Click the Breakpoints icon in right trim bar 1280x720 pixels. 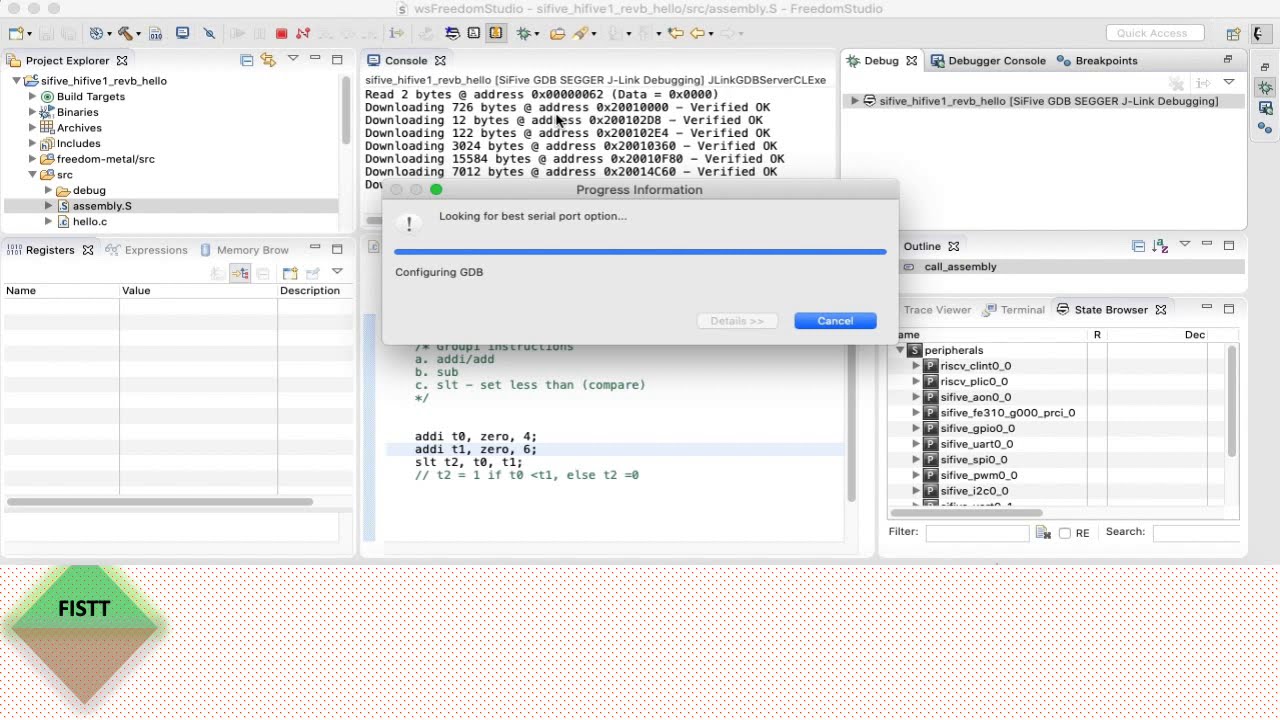(1266, 128)
